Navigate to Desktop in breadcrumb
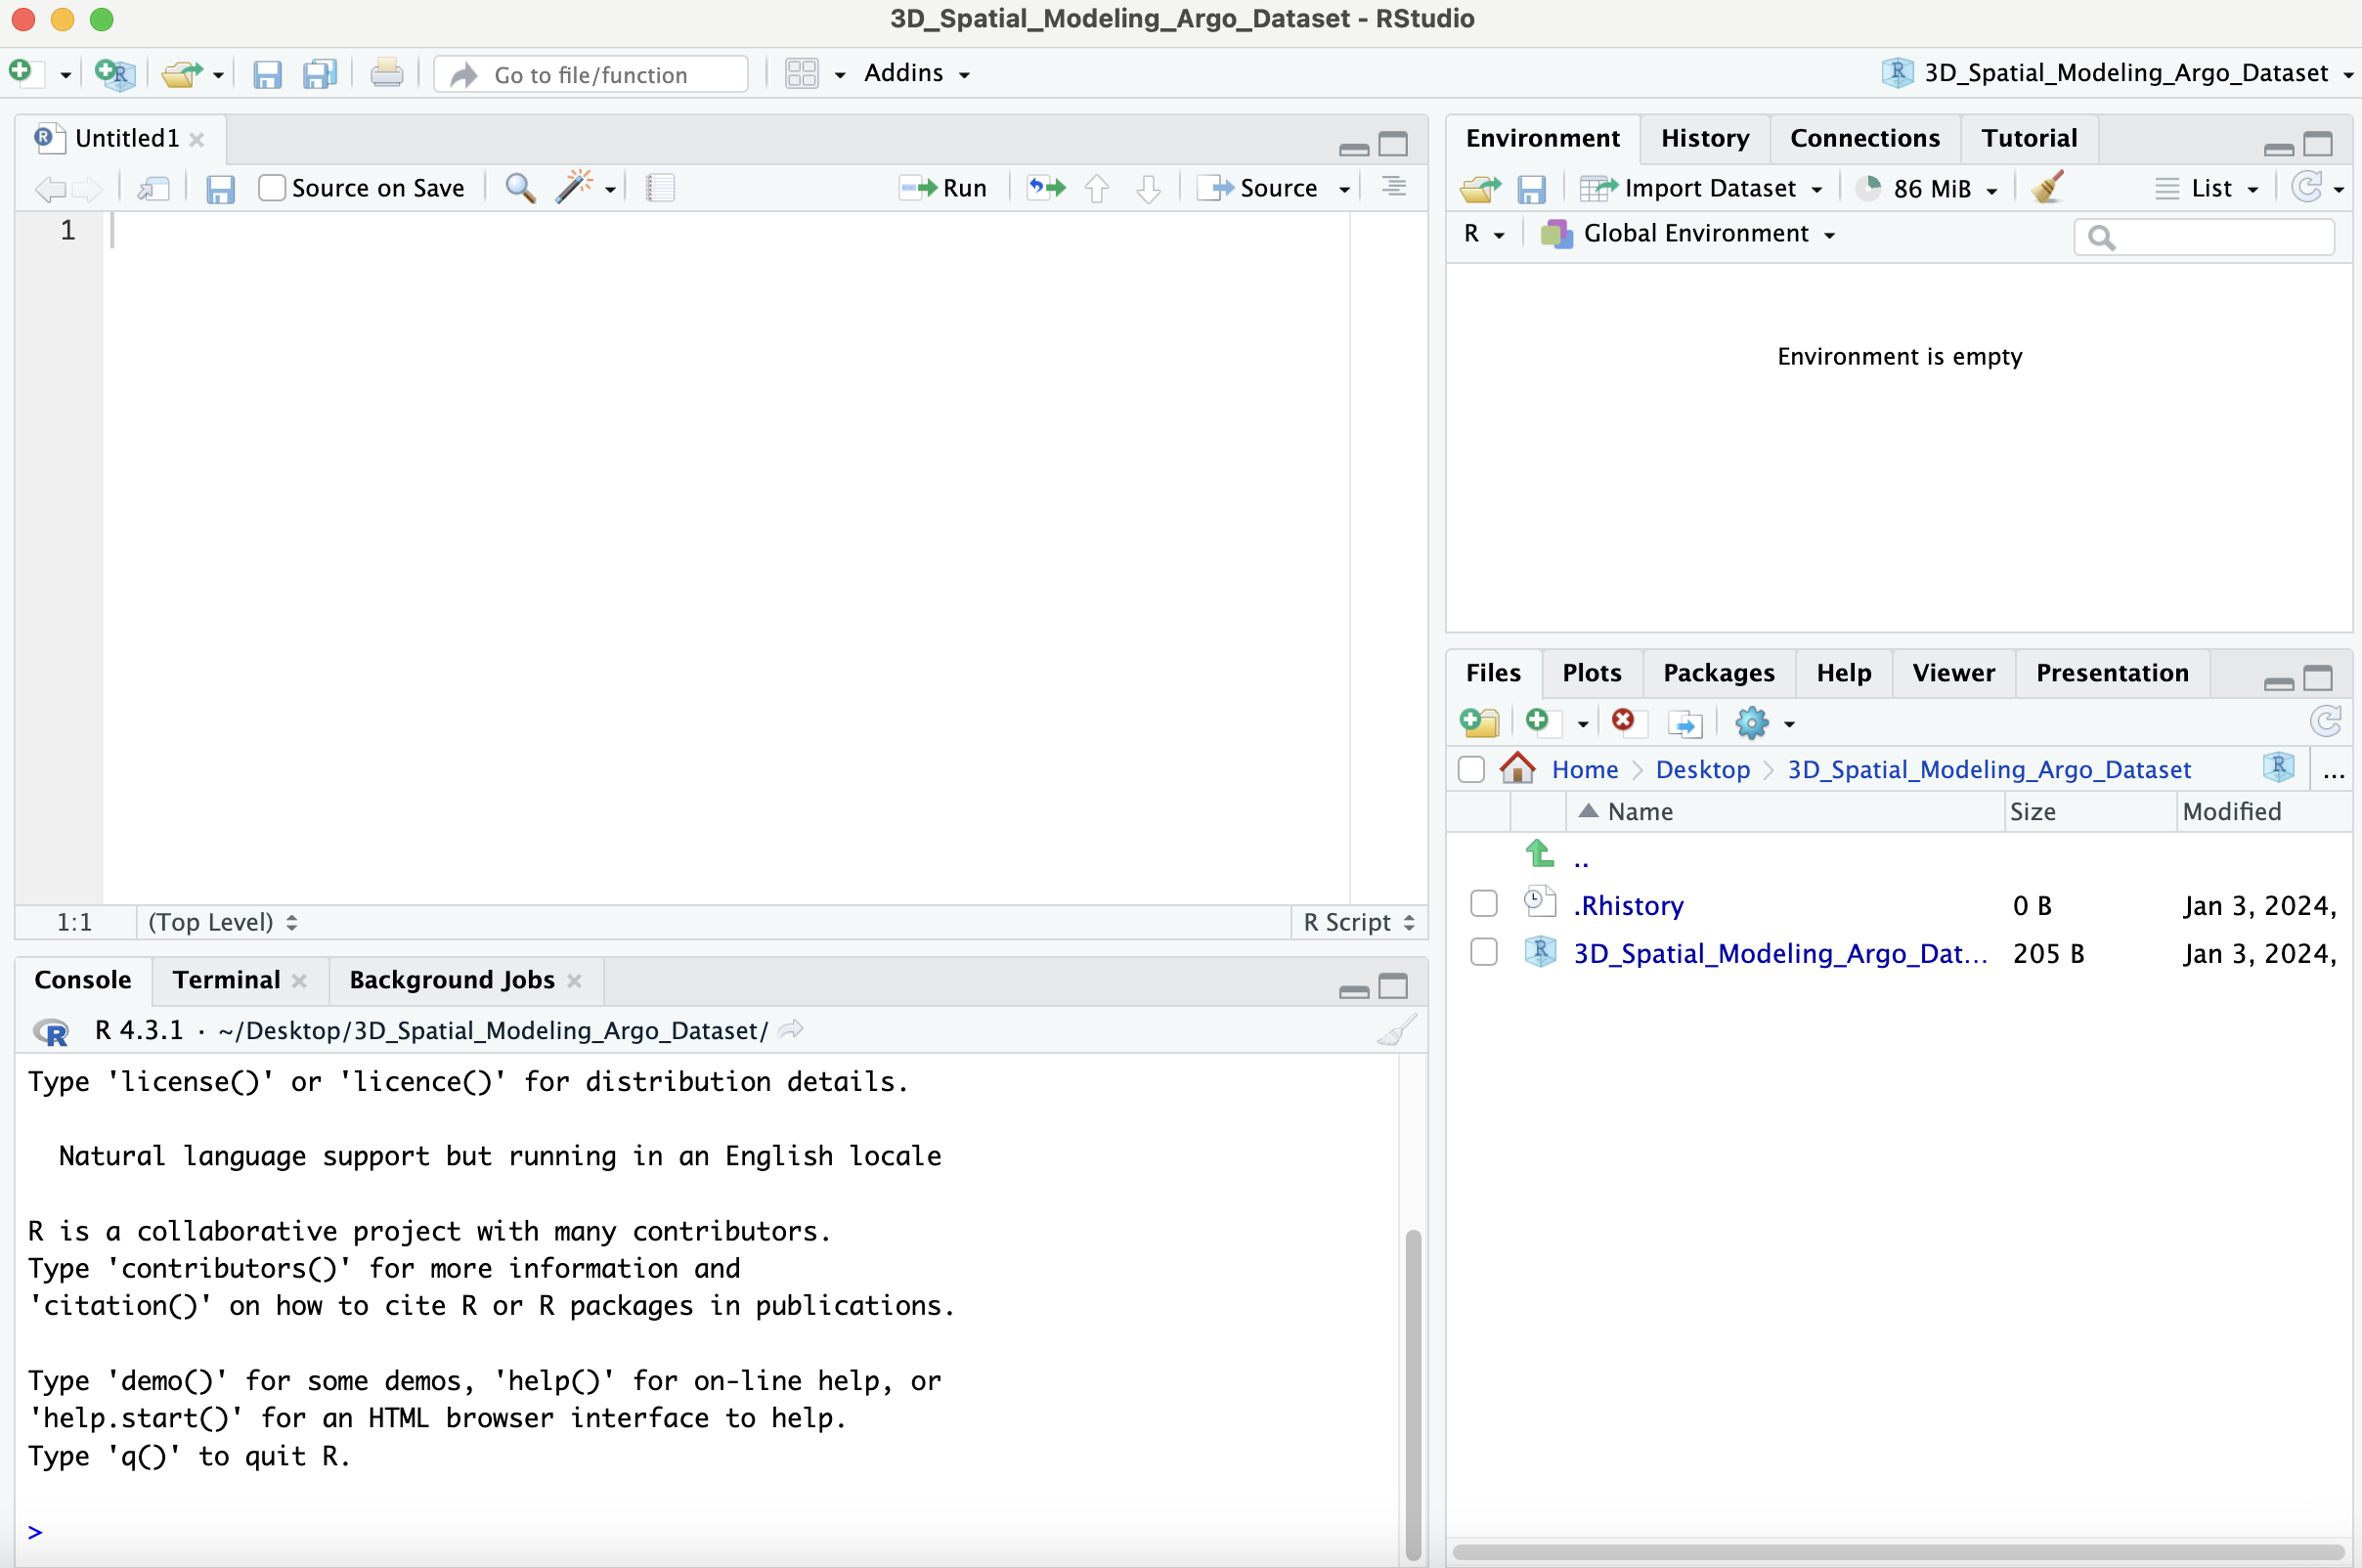 [x=1702, y=769]
